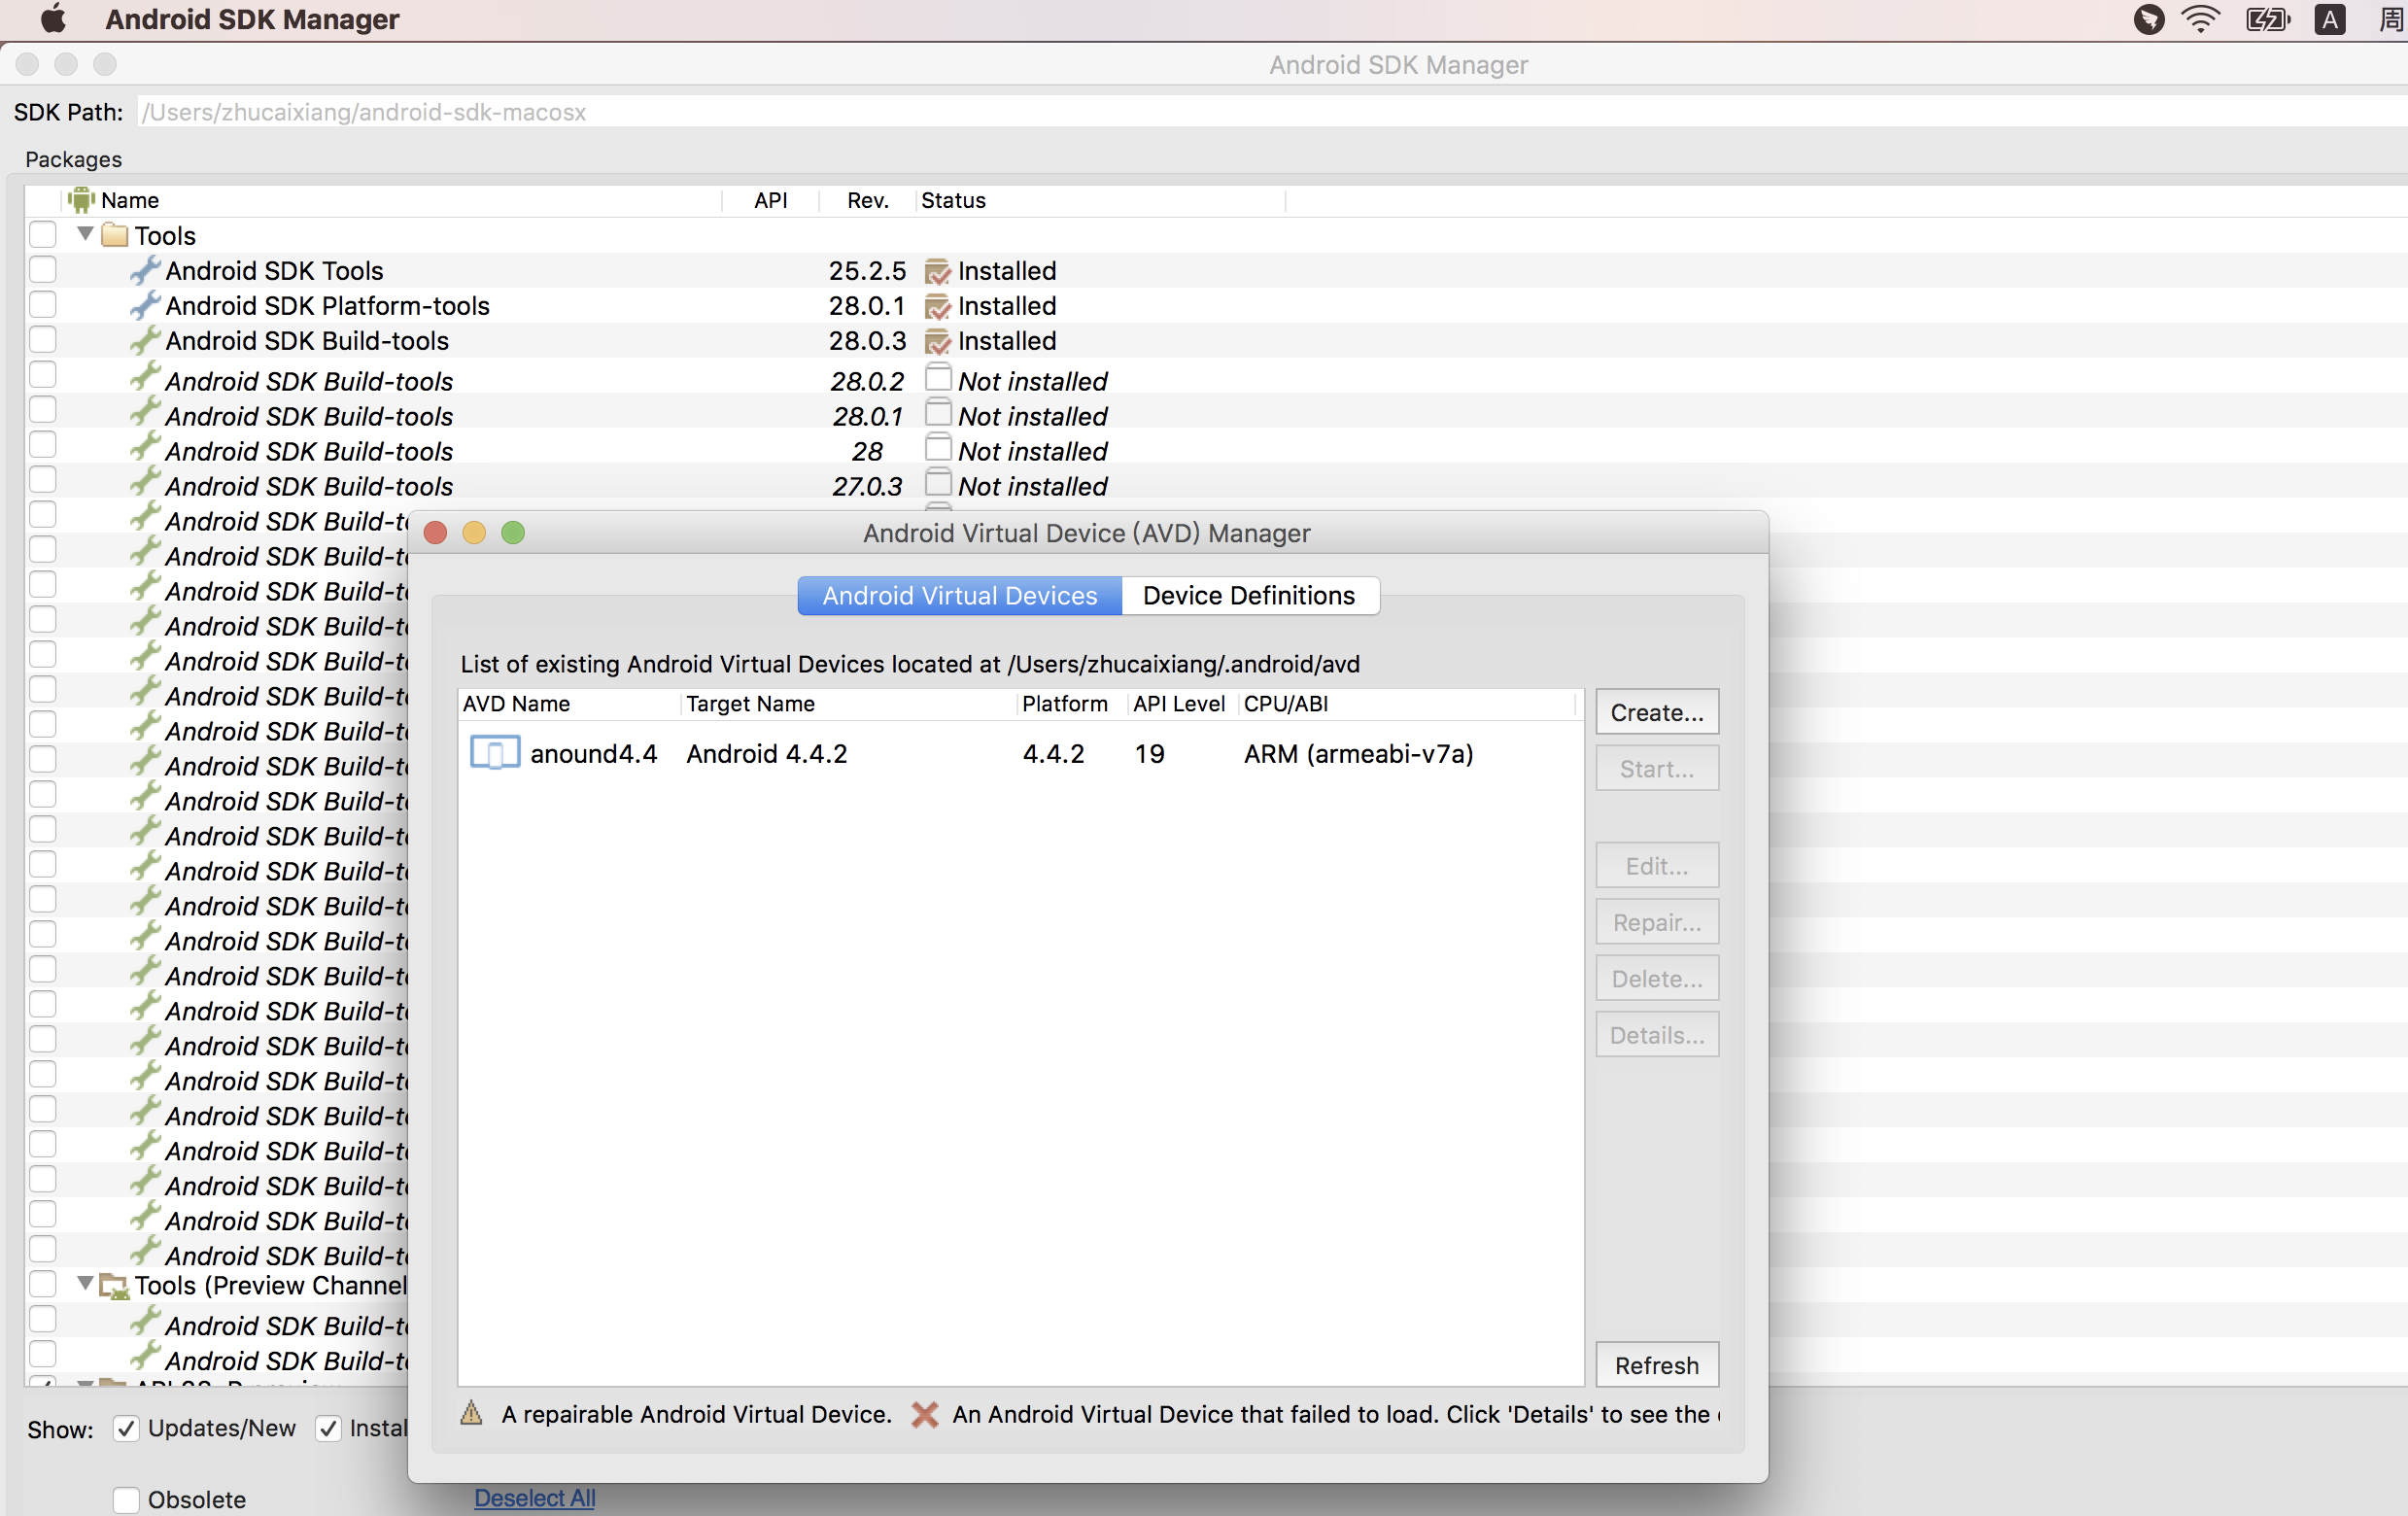Click the Repair... button
Screen dimensions: 2408x1516
point(1656,922)
